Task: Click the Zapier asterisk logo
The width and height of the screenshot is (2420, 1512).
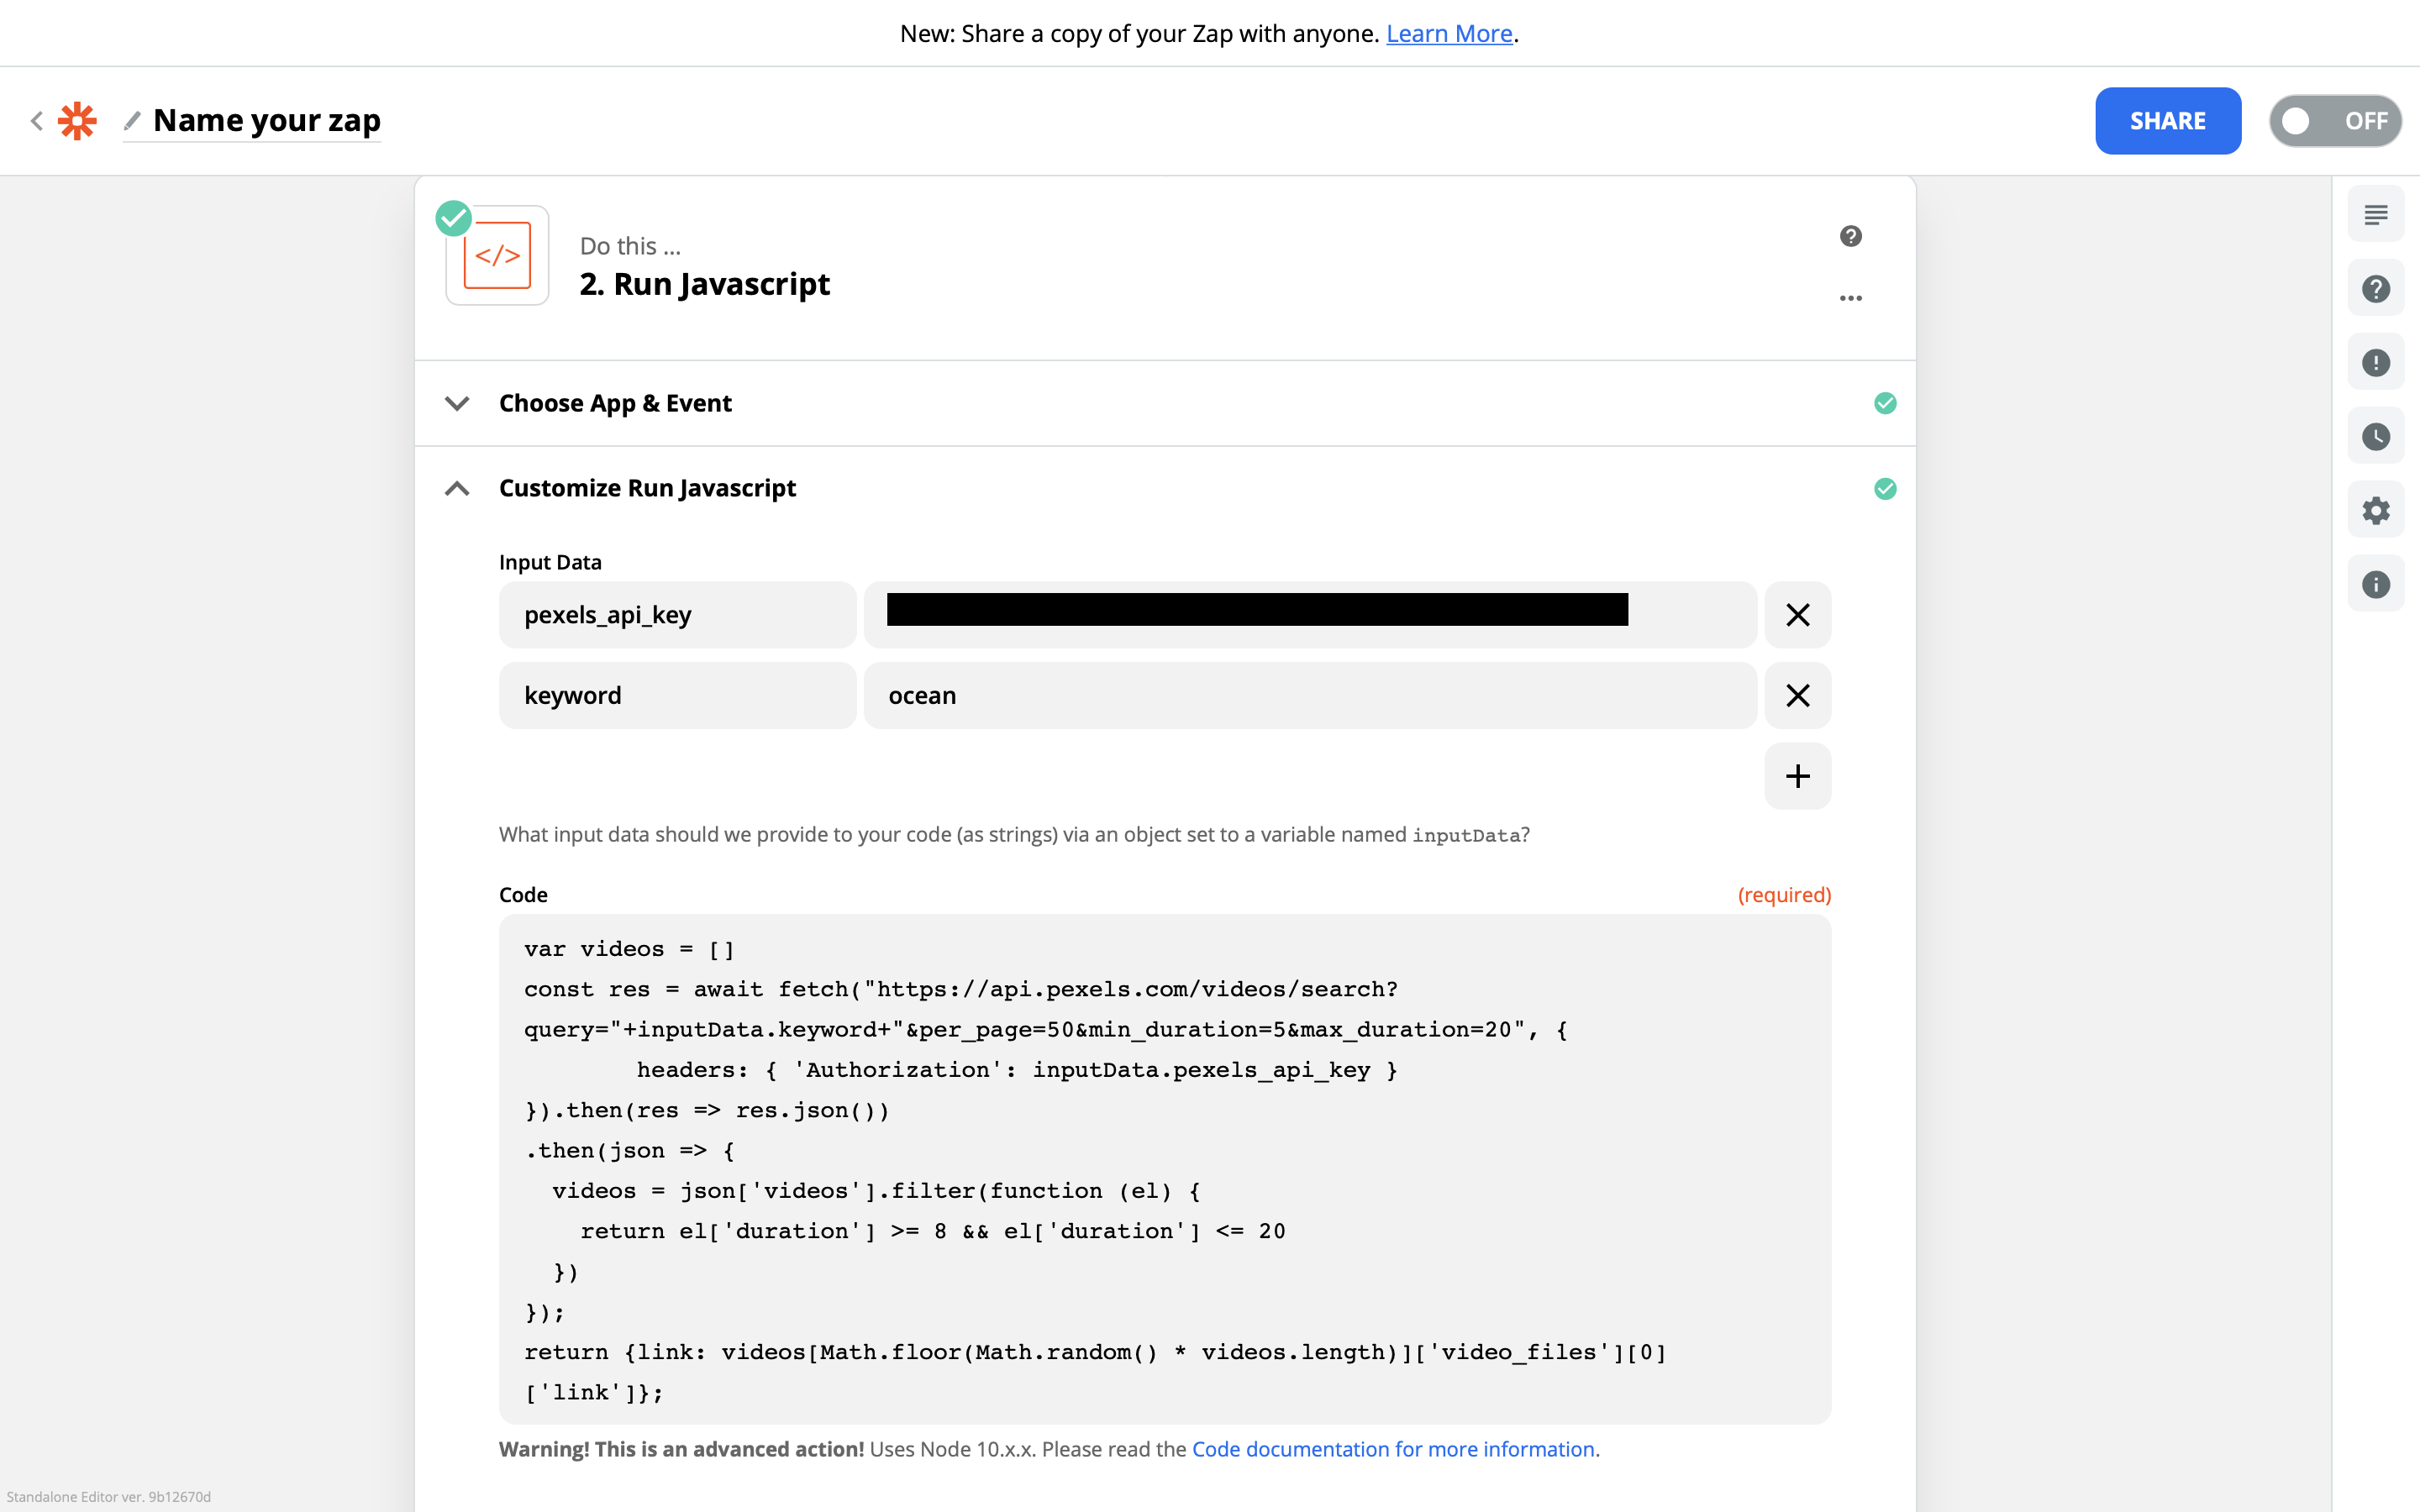Action: pyautogui.click(x=77, y=121)
